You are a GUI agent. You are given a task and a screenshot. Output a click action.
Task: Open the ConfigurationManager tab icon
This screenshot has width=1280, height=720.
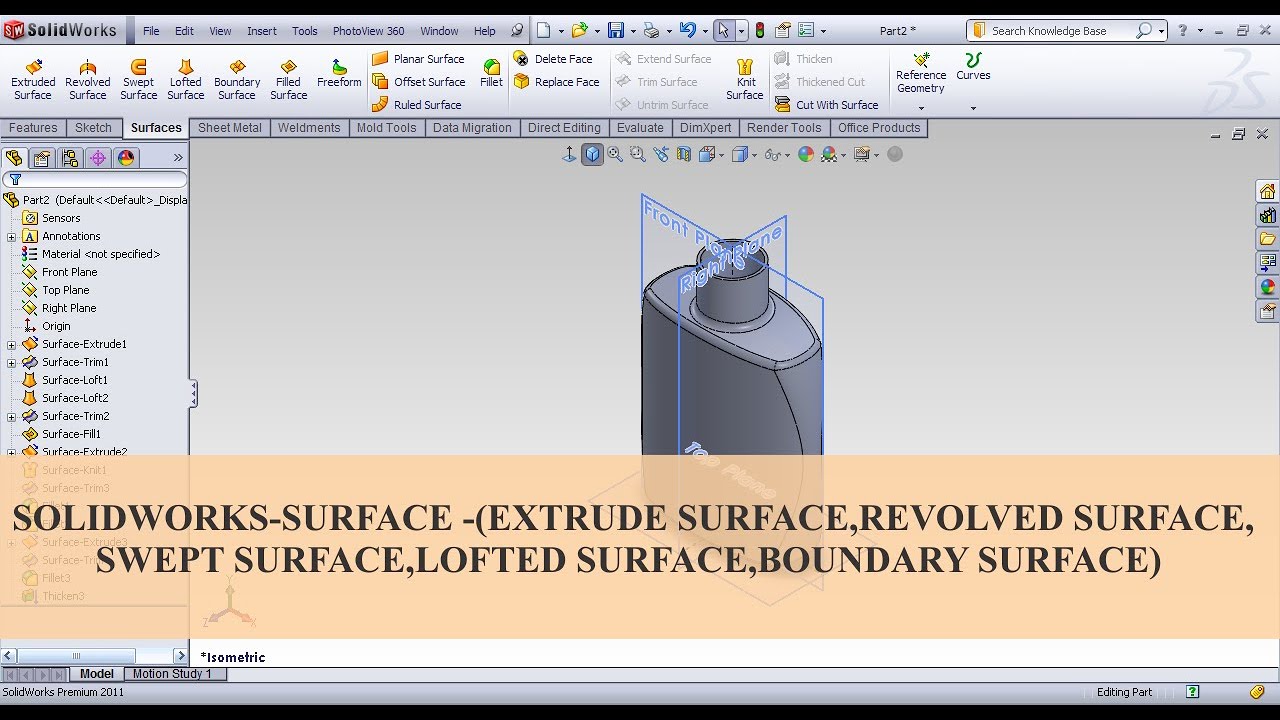point(70,158)
